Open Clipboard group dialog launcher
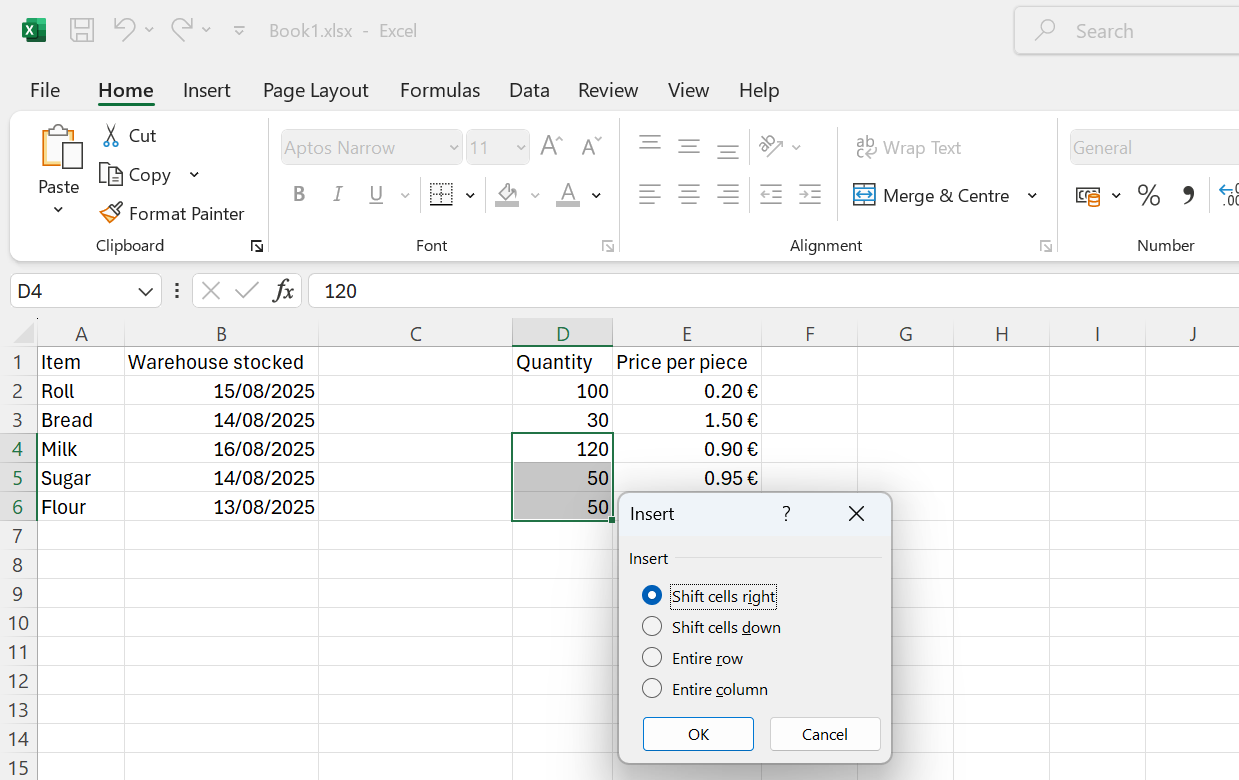This screenshot has height=780, width=1239. [257, 246]
